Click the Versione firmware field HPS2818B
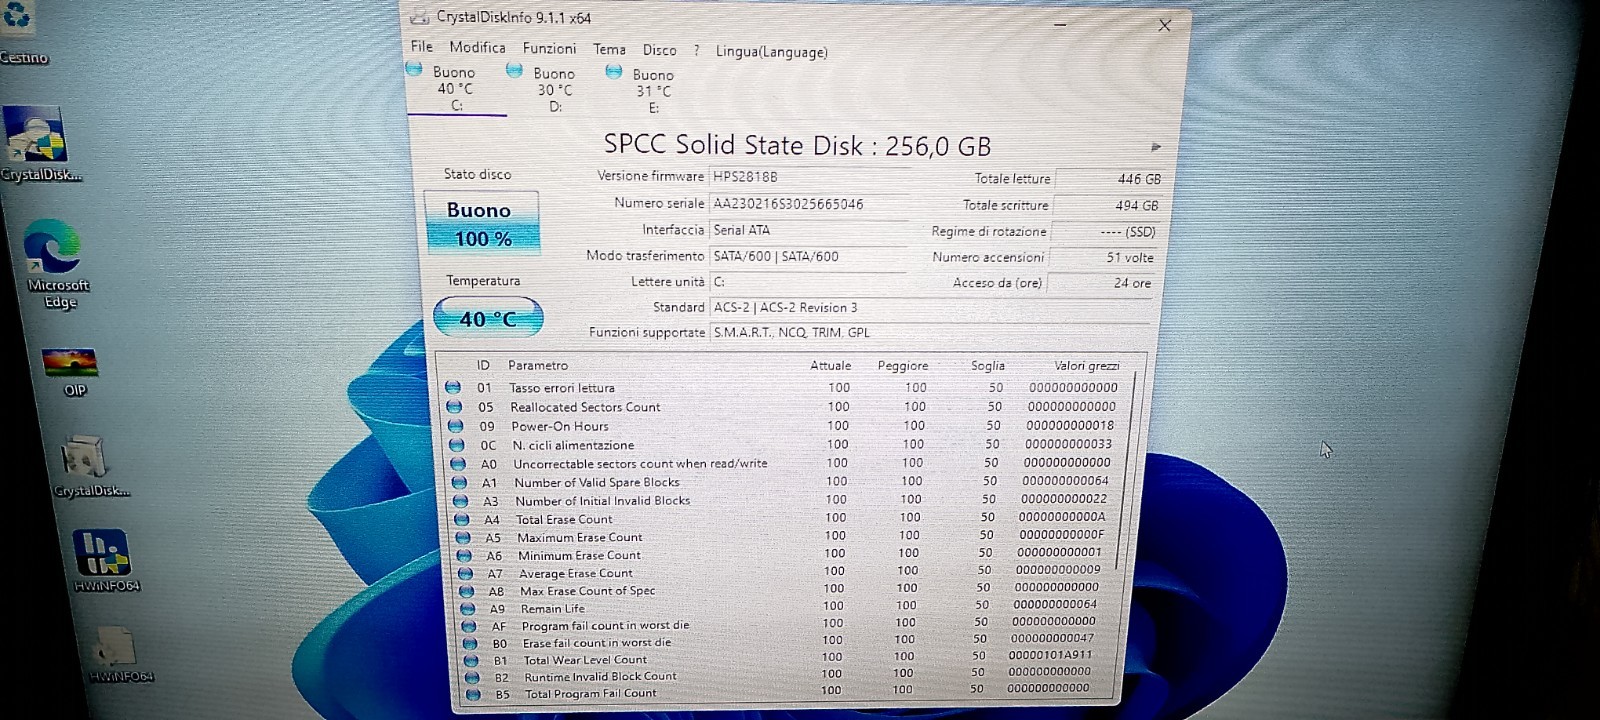This screenshot has height=720, width=1600. (x=808, y=177)
